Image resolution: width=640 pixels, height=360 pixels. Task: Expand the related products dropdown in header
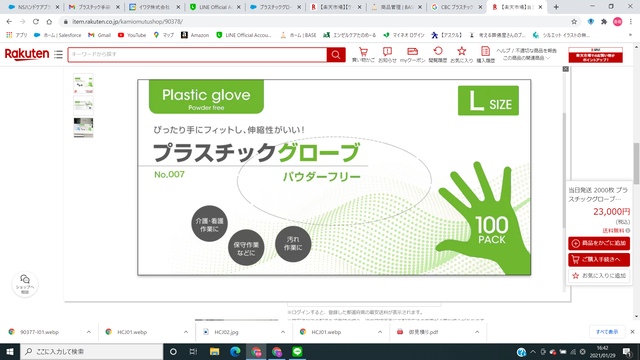(527, 58)
